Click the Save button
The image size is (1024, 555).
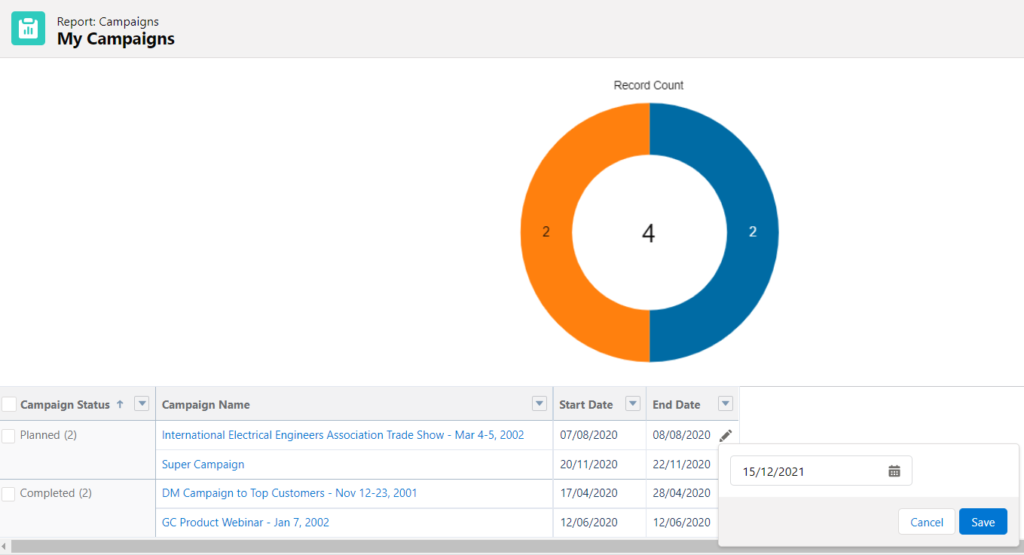click(x=982, y=522)
